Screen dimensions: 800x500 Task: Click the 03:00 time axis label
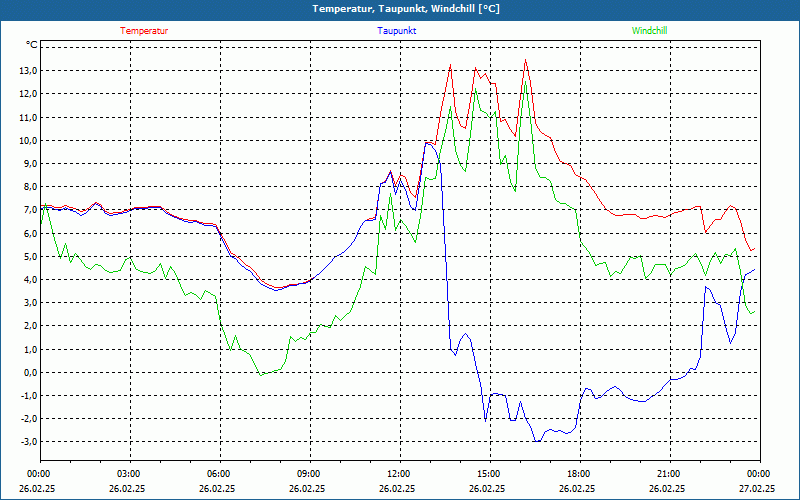tap(130, 473)
